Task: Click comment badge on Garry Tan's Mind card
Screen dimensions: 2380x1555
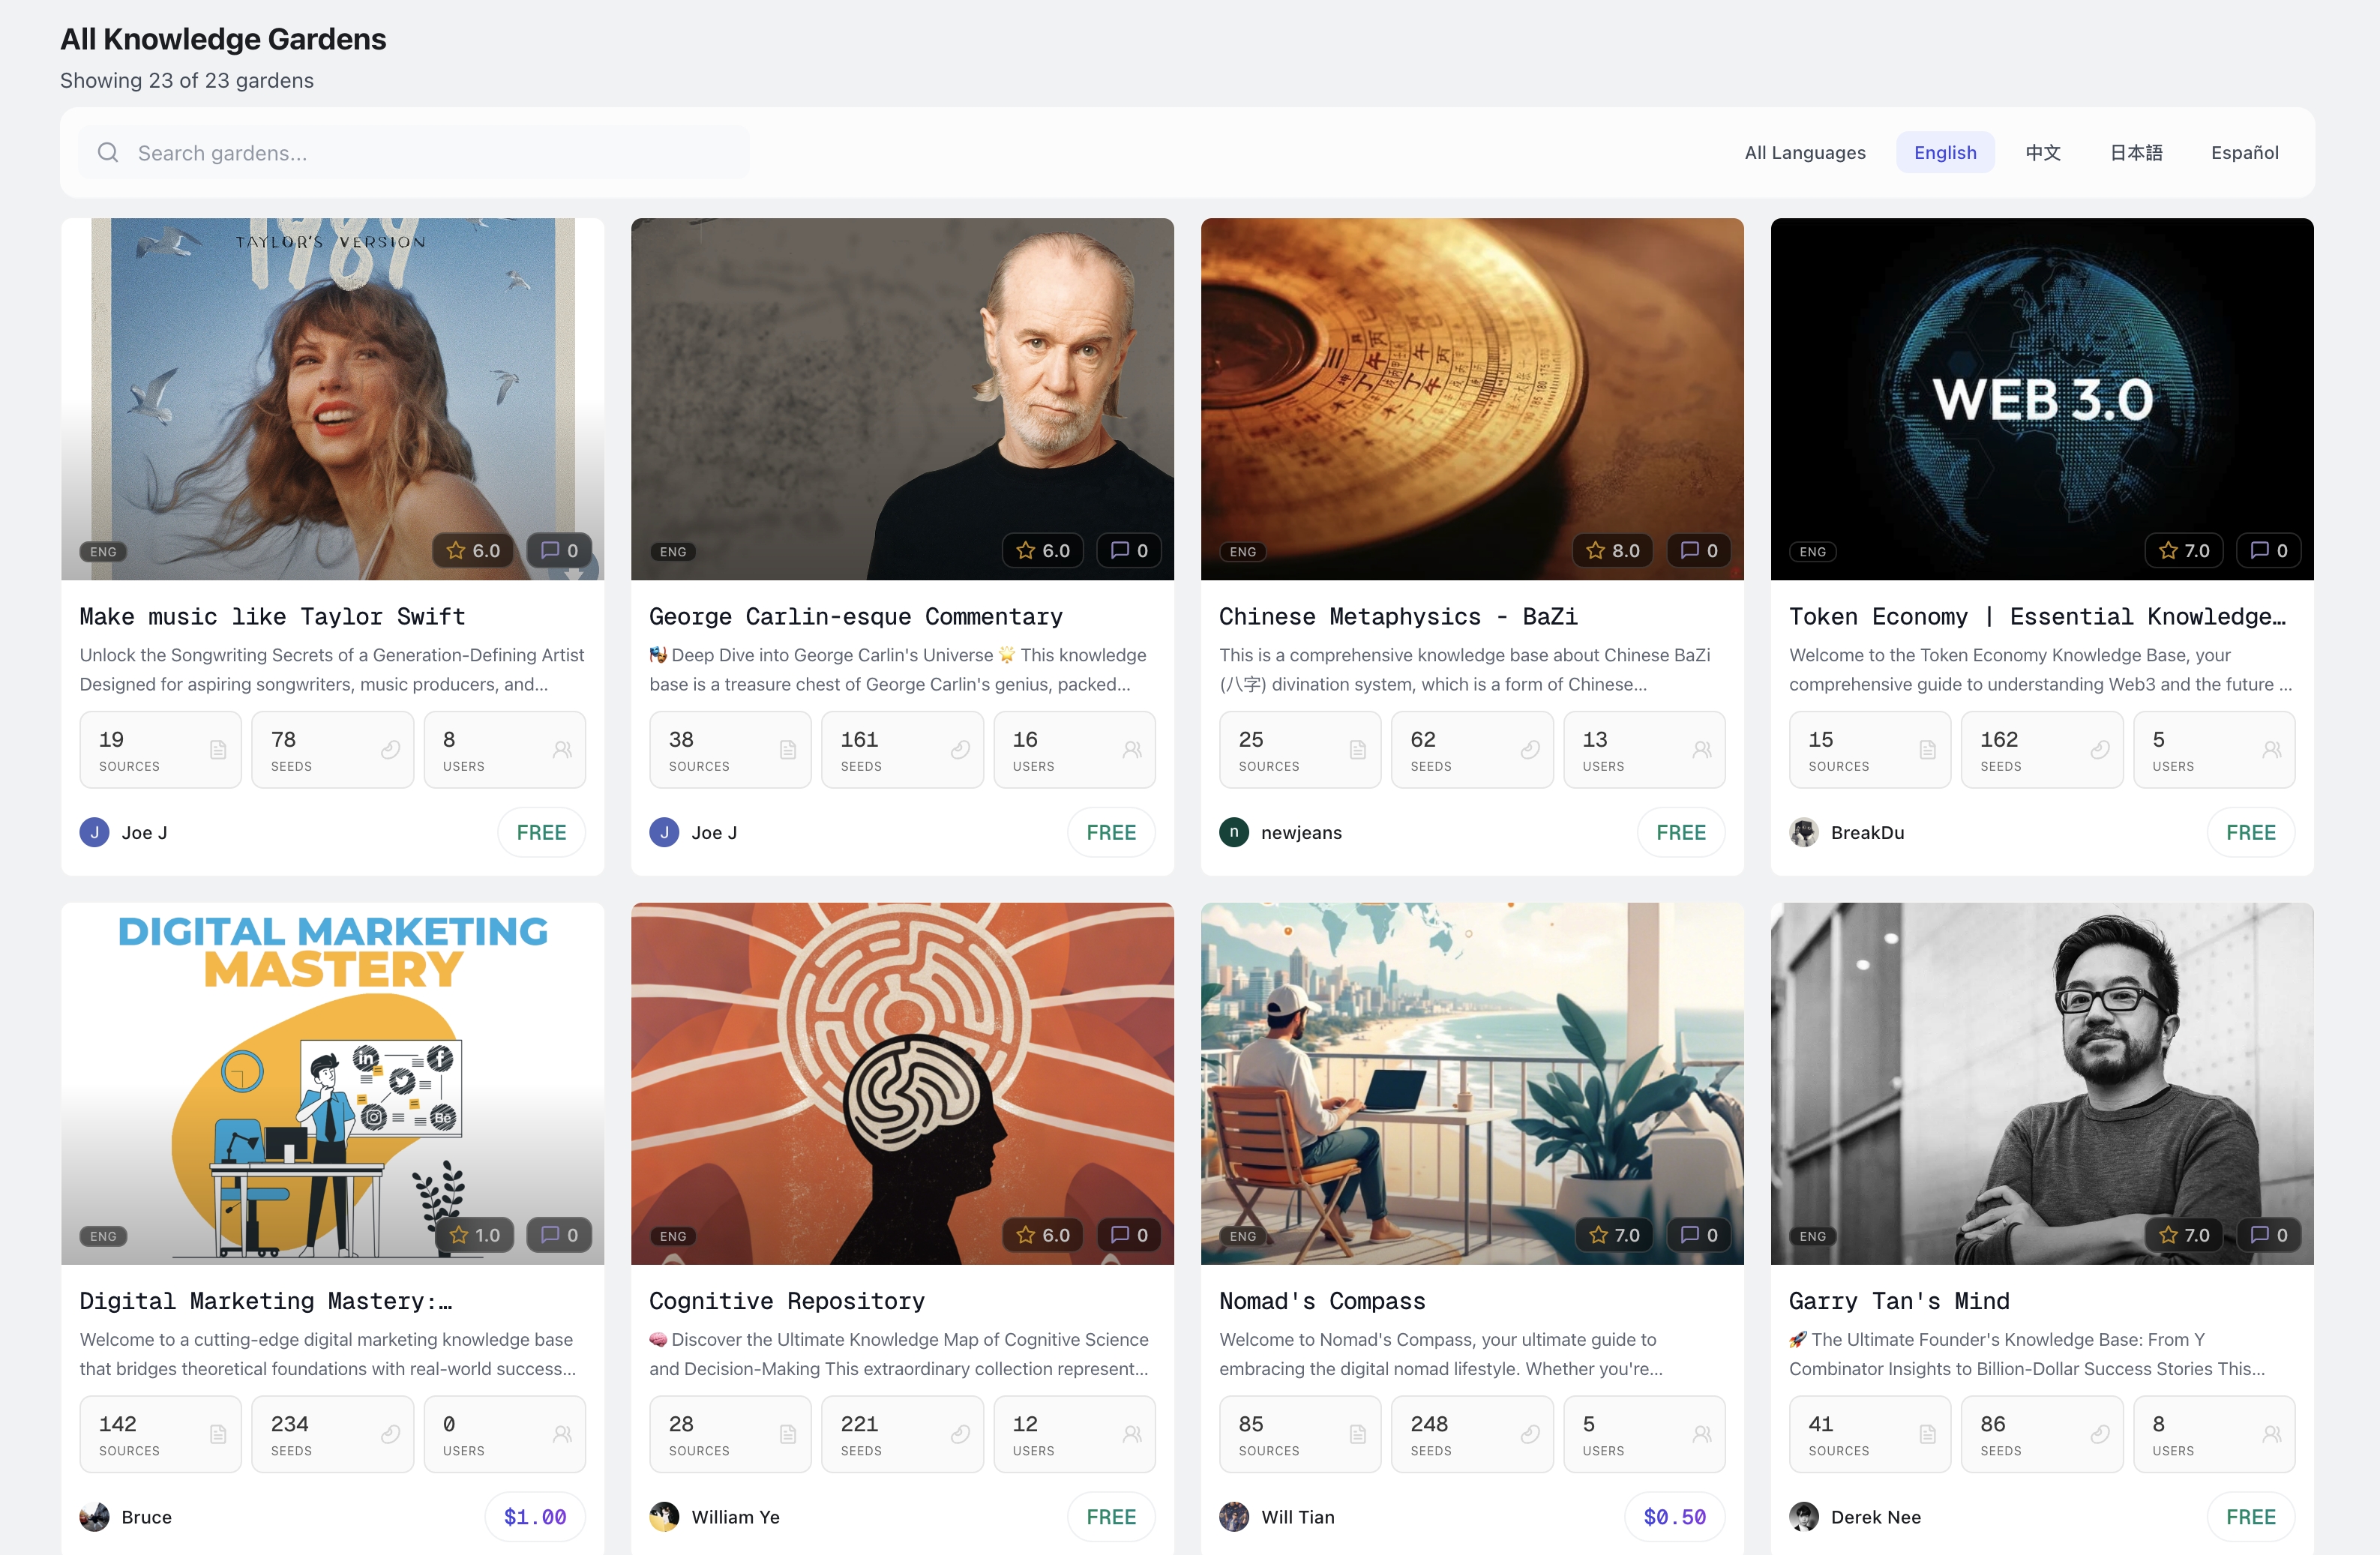Action: [x=2268, y=1235]
